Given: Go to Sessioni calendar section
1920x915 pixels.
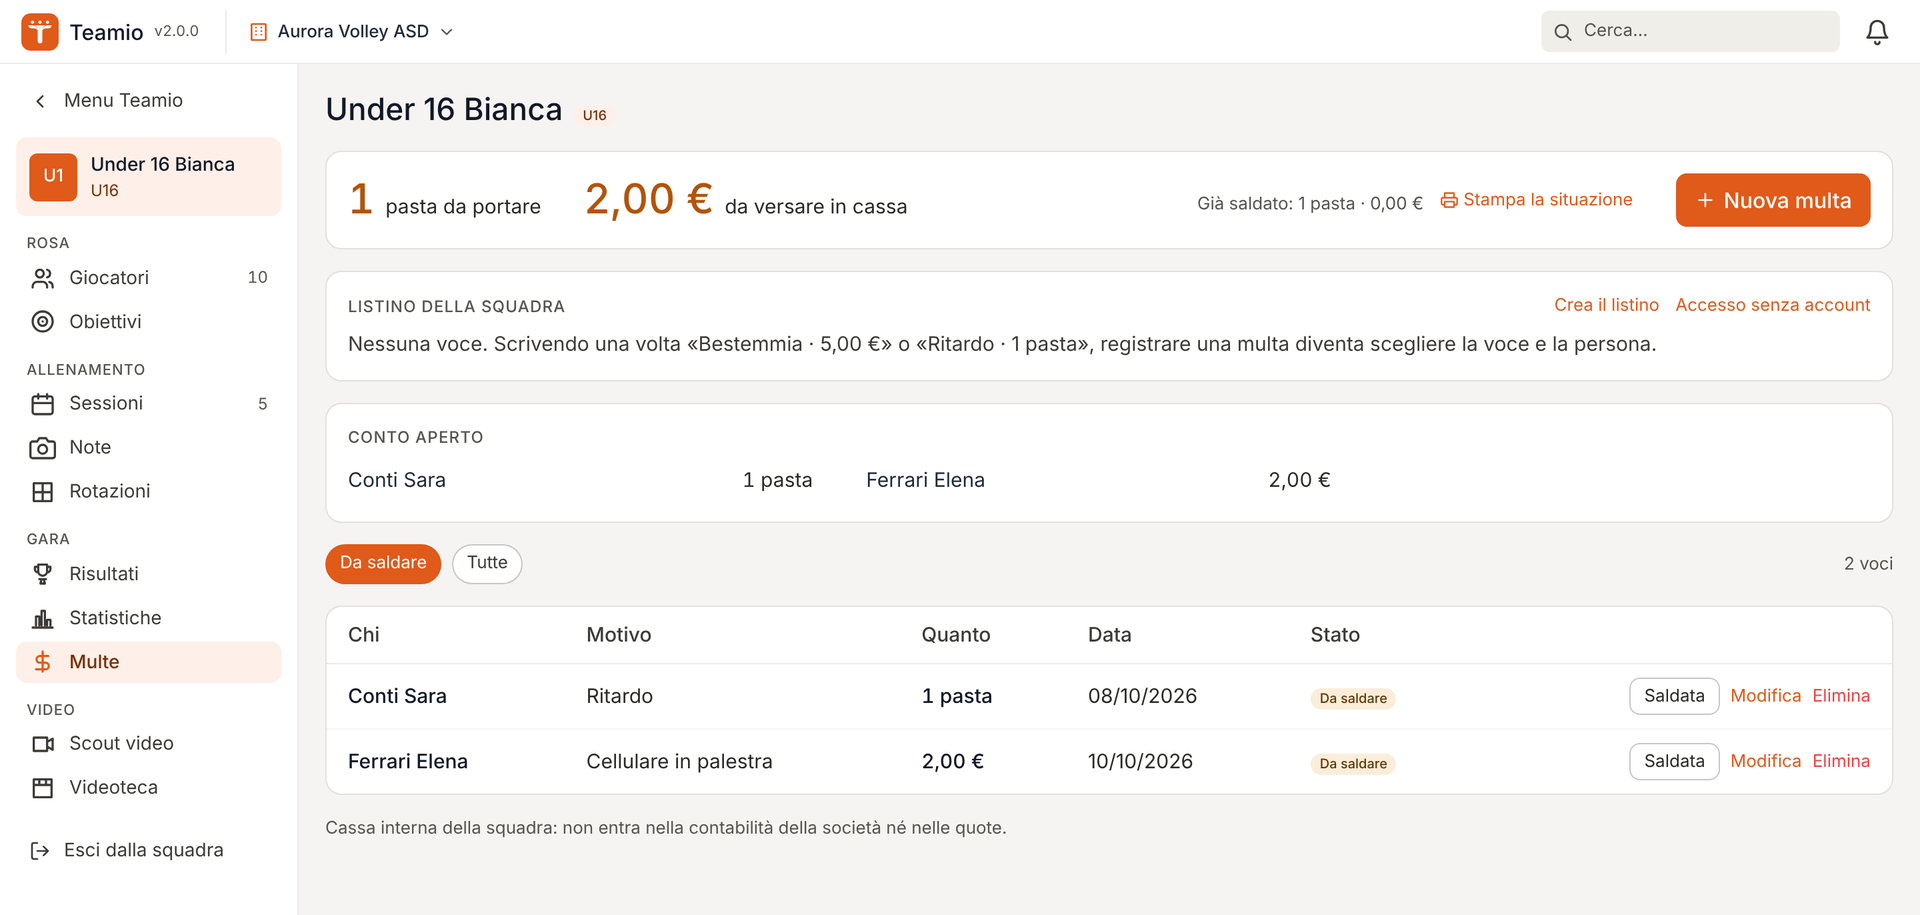Looking at the screenshot, I should (x=148, y=404).
